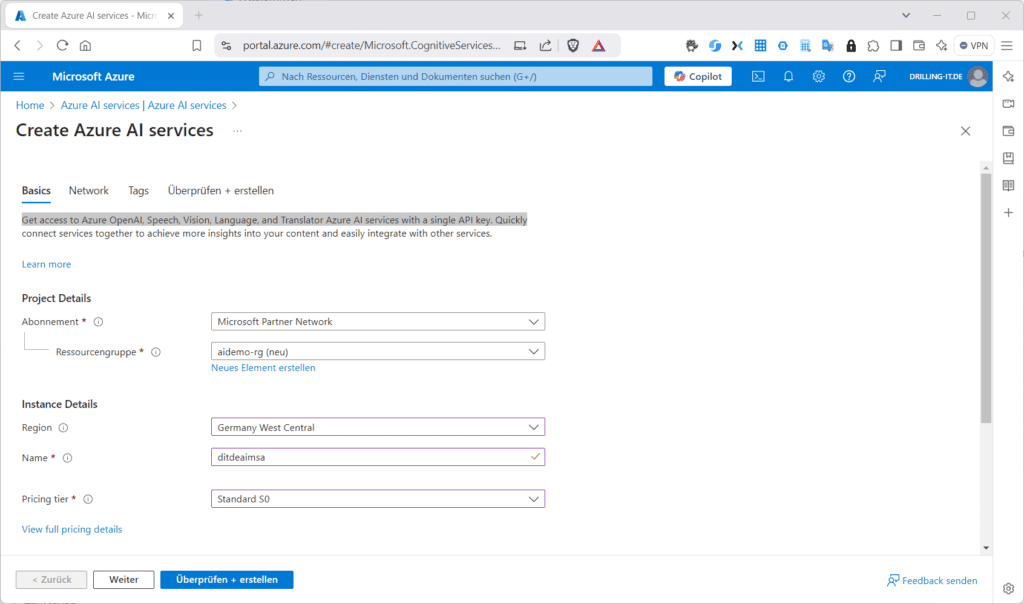The width and height of the screenshot is (1024, 604).
Task: Bookmark this page
Action: click(x=197, y=45)
